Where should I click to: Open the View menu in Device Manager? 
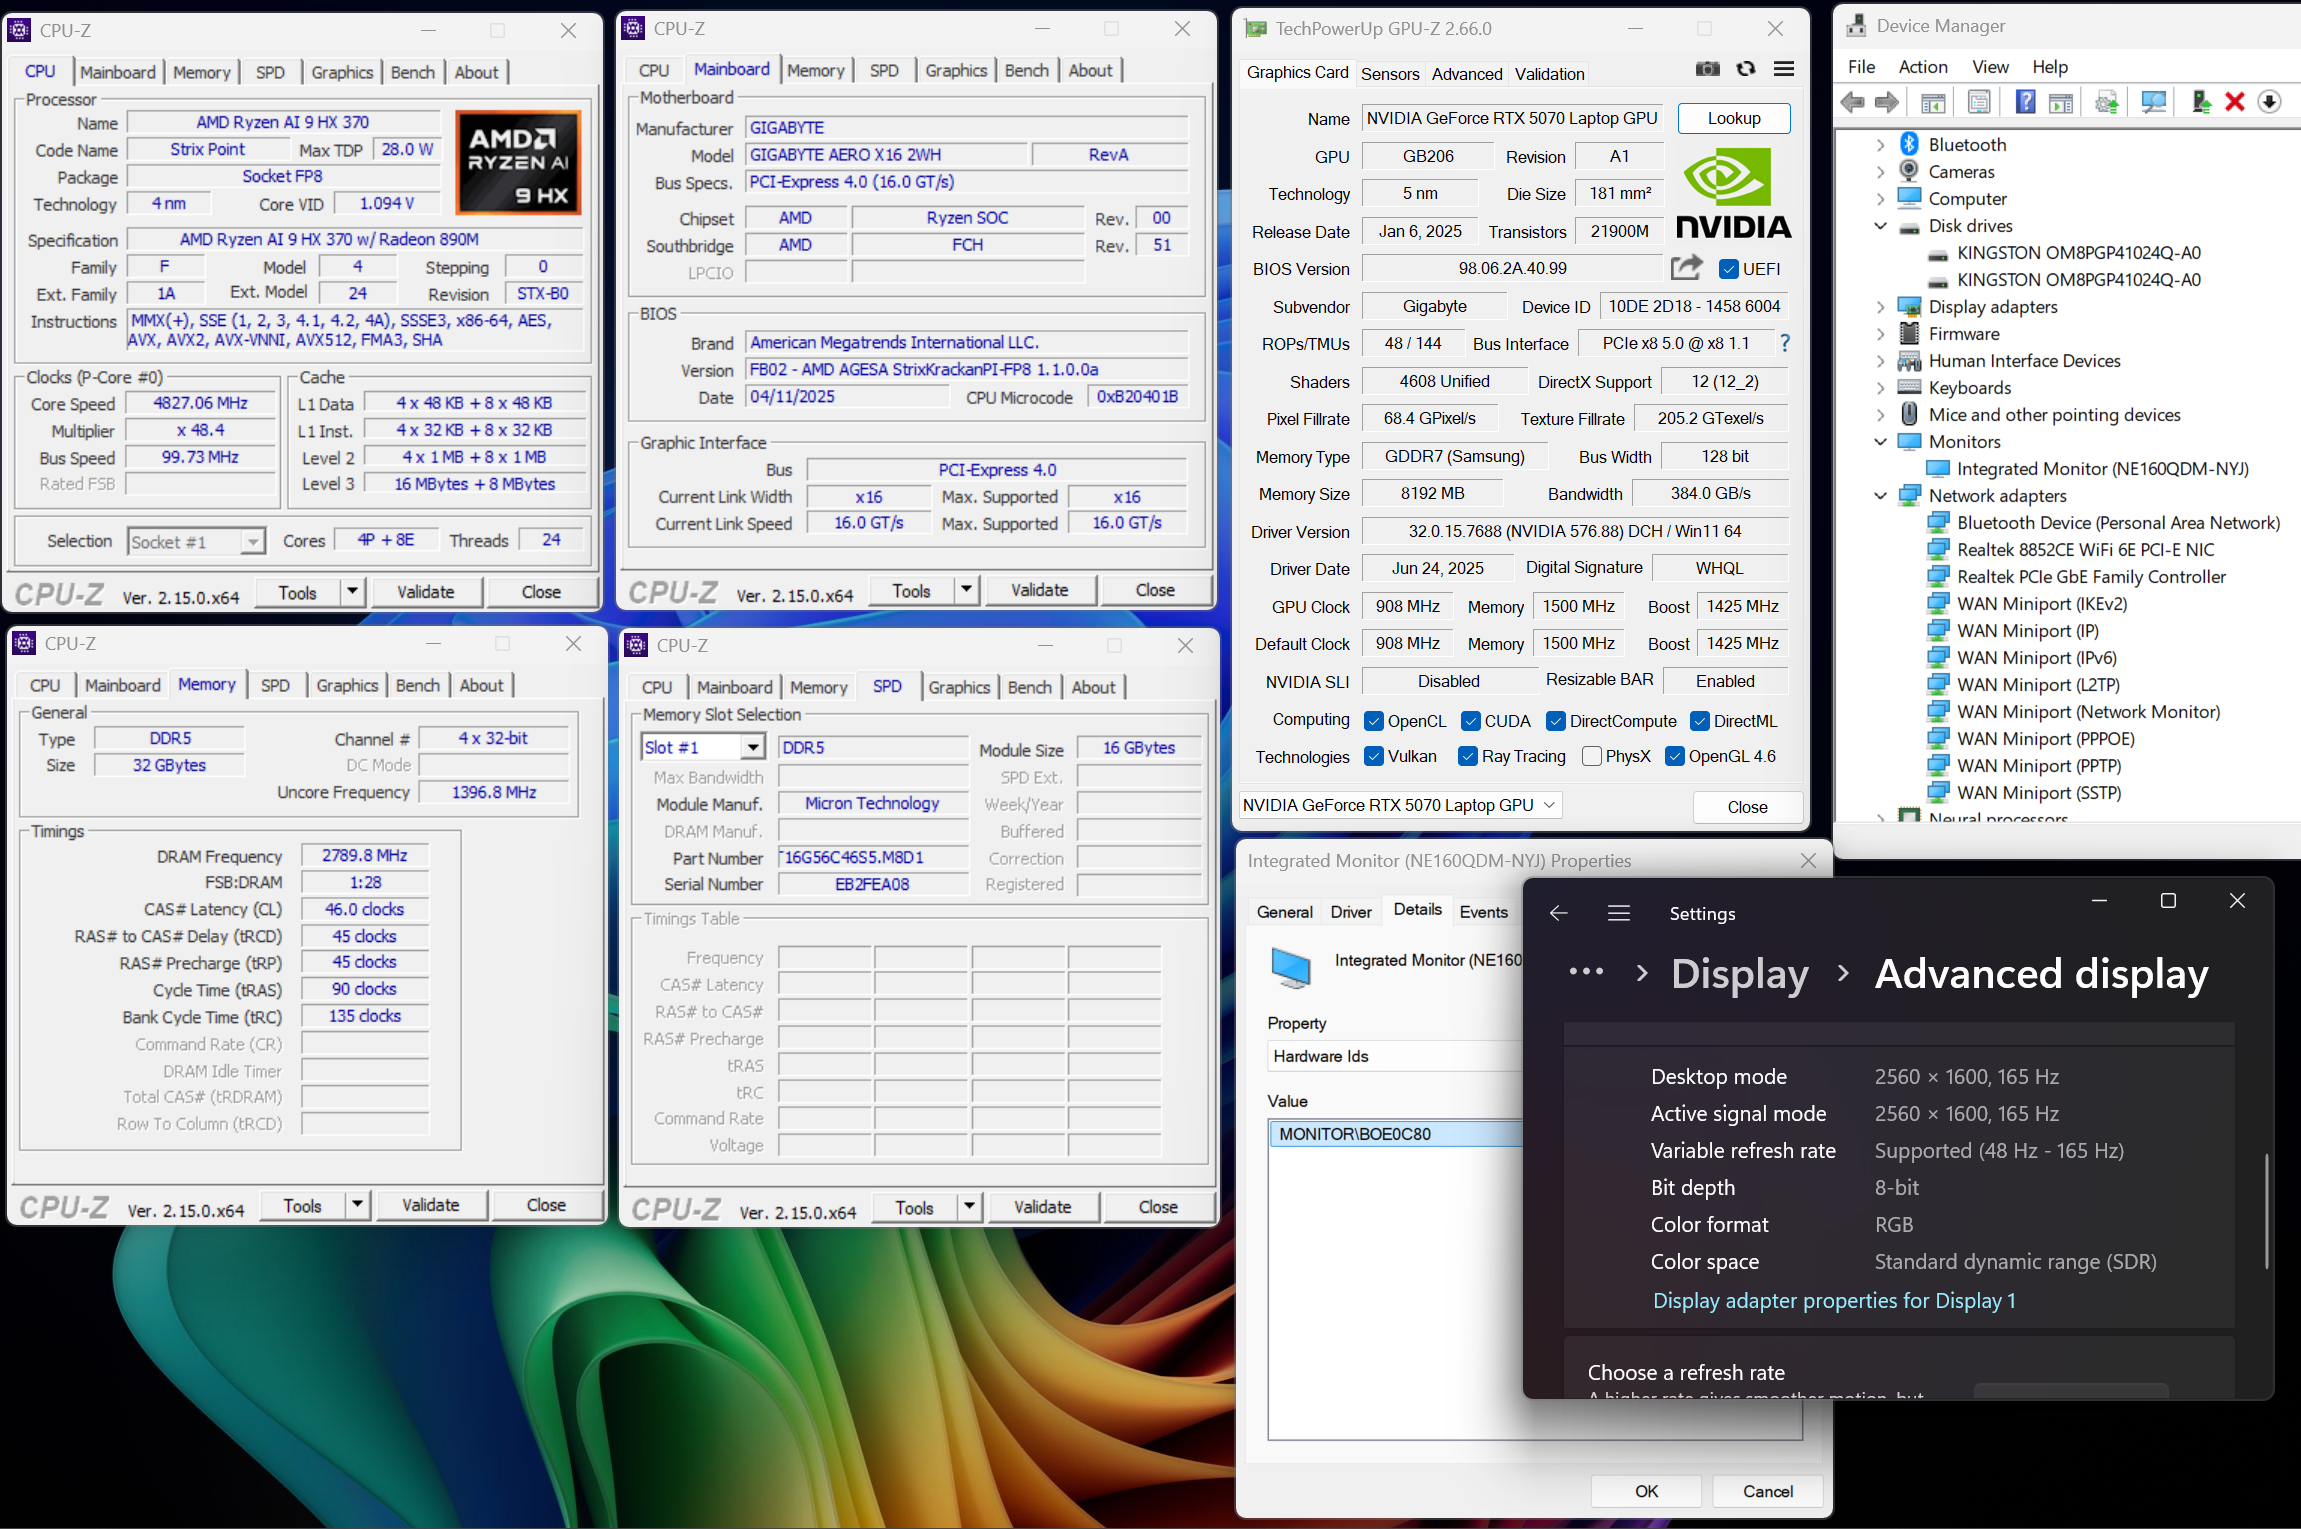tap(1990, 67)
